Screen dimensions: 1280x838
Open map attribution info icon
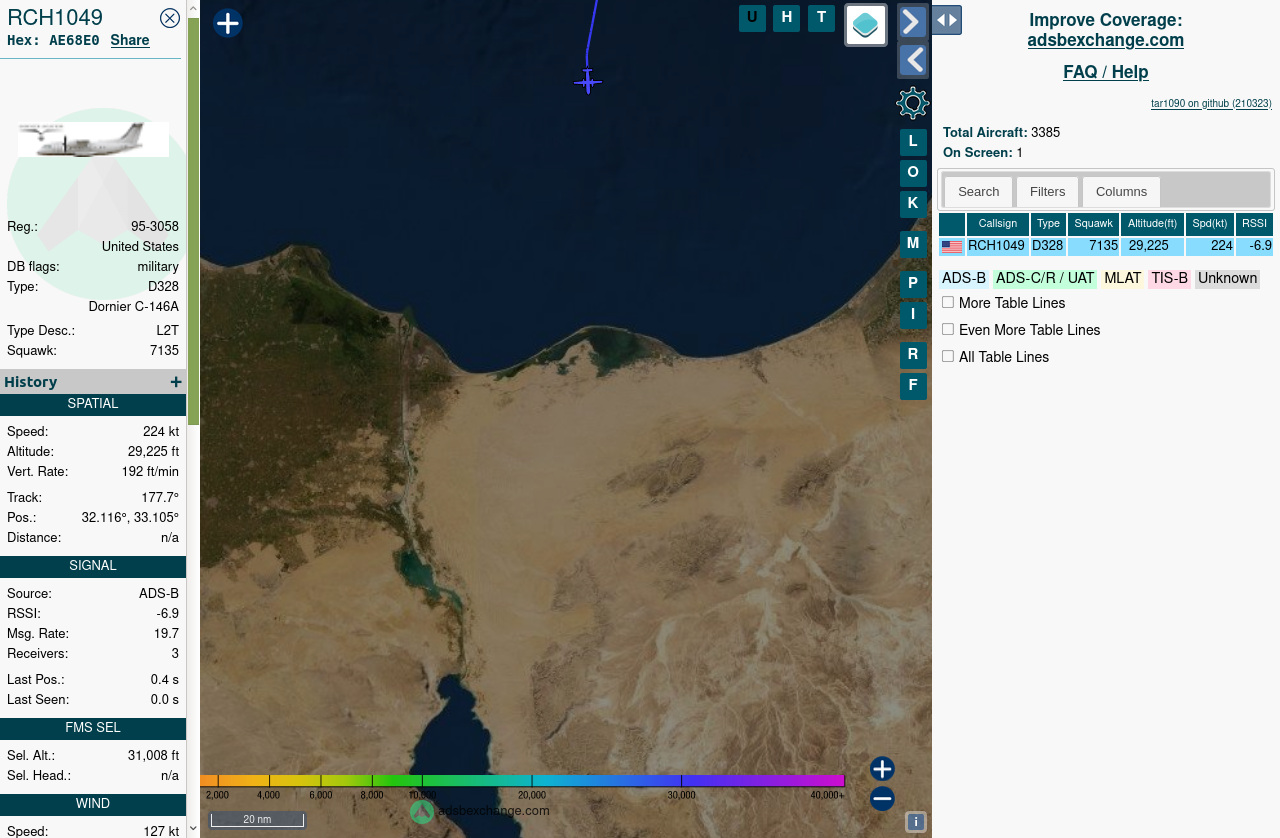click(915, 822)
